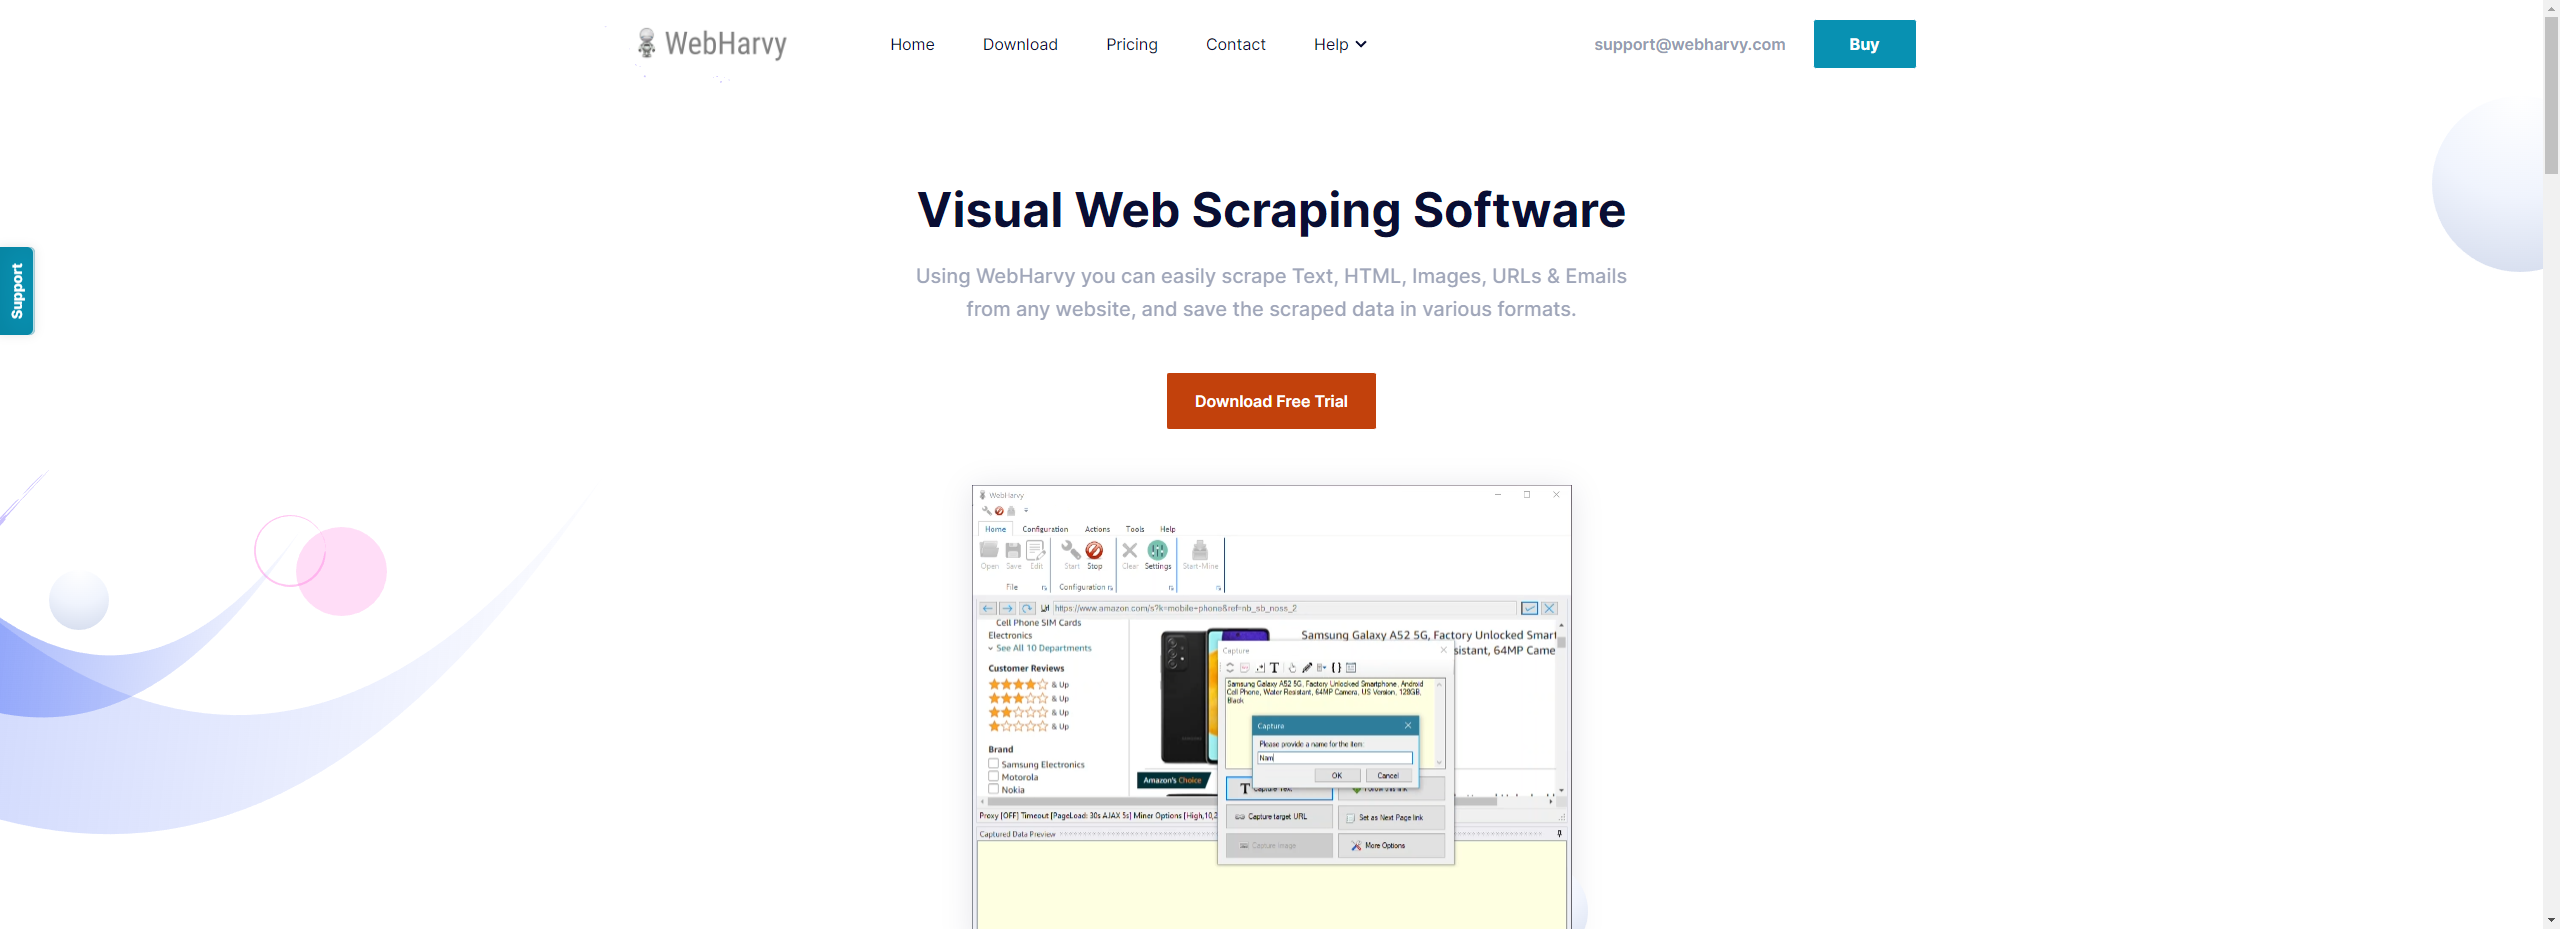Open the vertical Support side tab

(x=17, y=291)
